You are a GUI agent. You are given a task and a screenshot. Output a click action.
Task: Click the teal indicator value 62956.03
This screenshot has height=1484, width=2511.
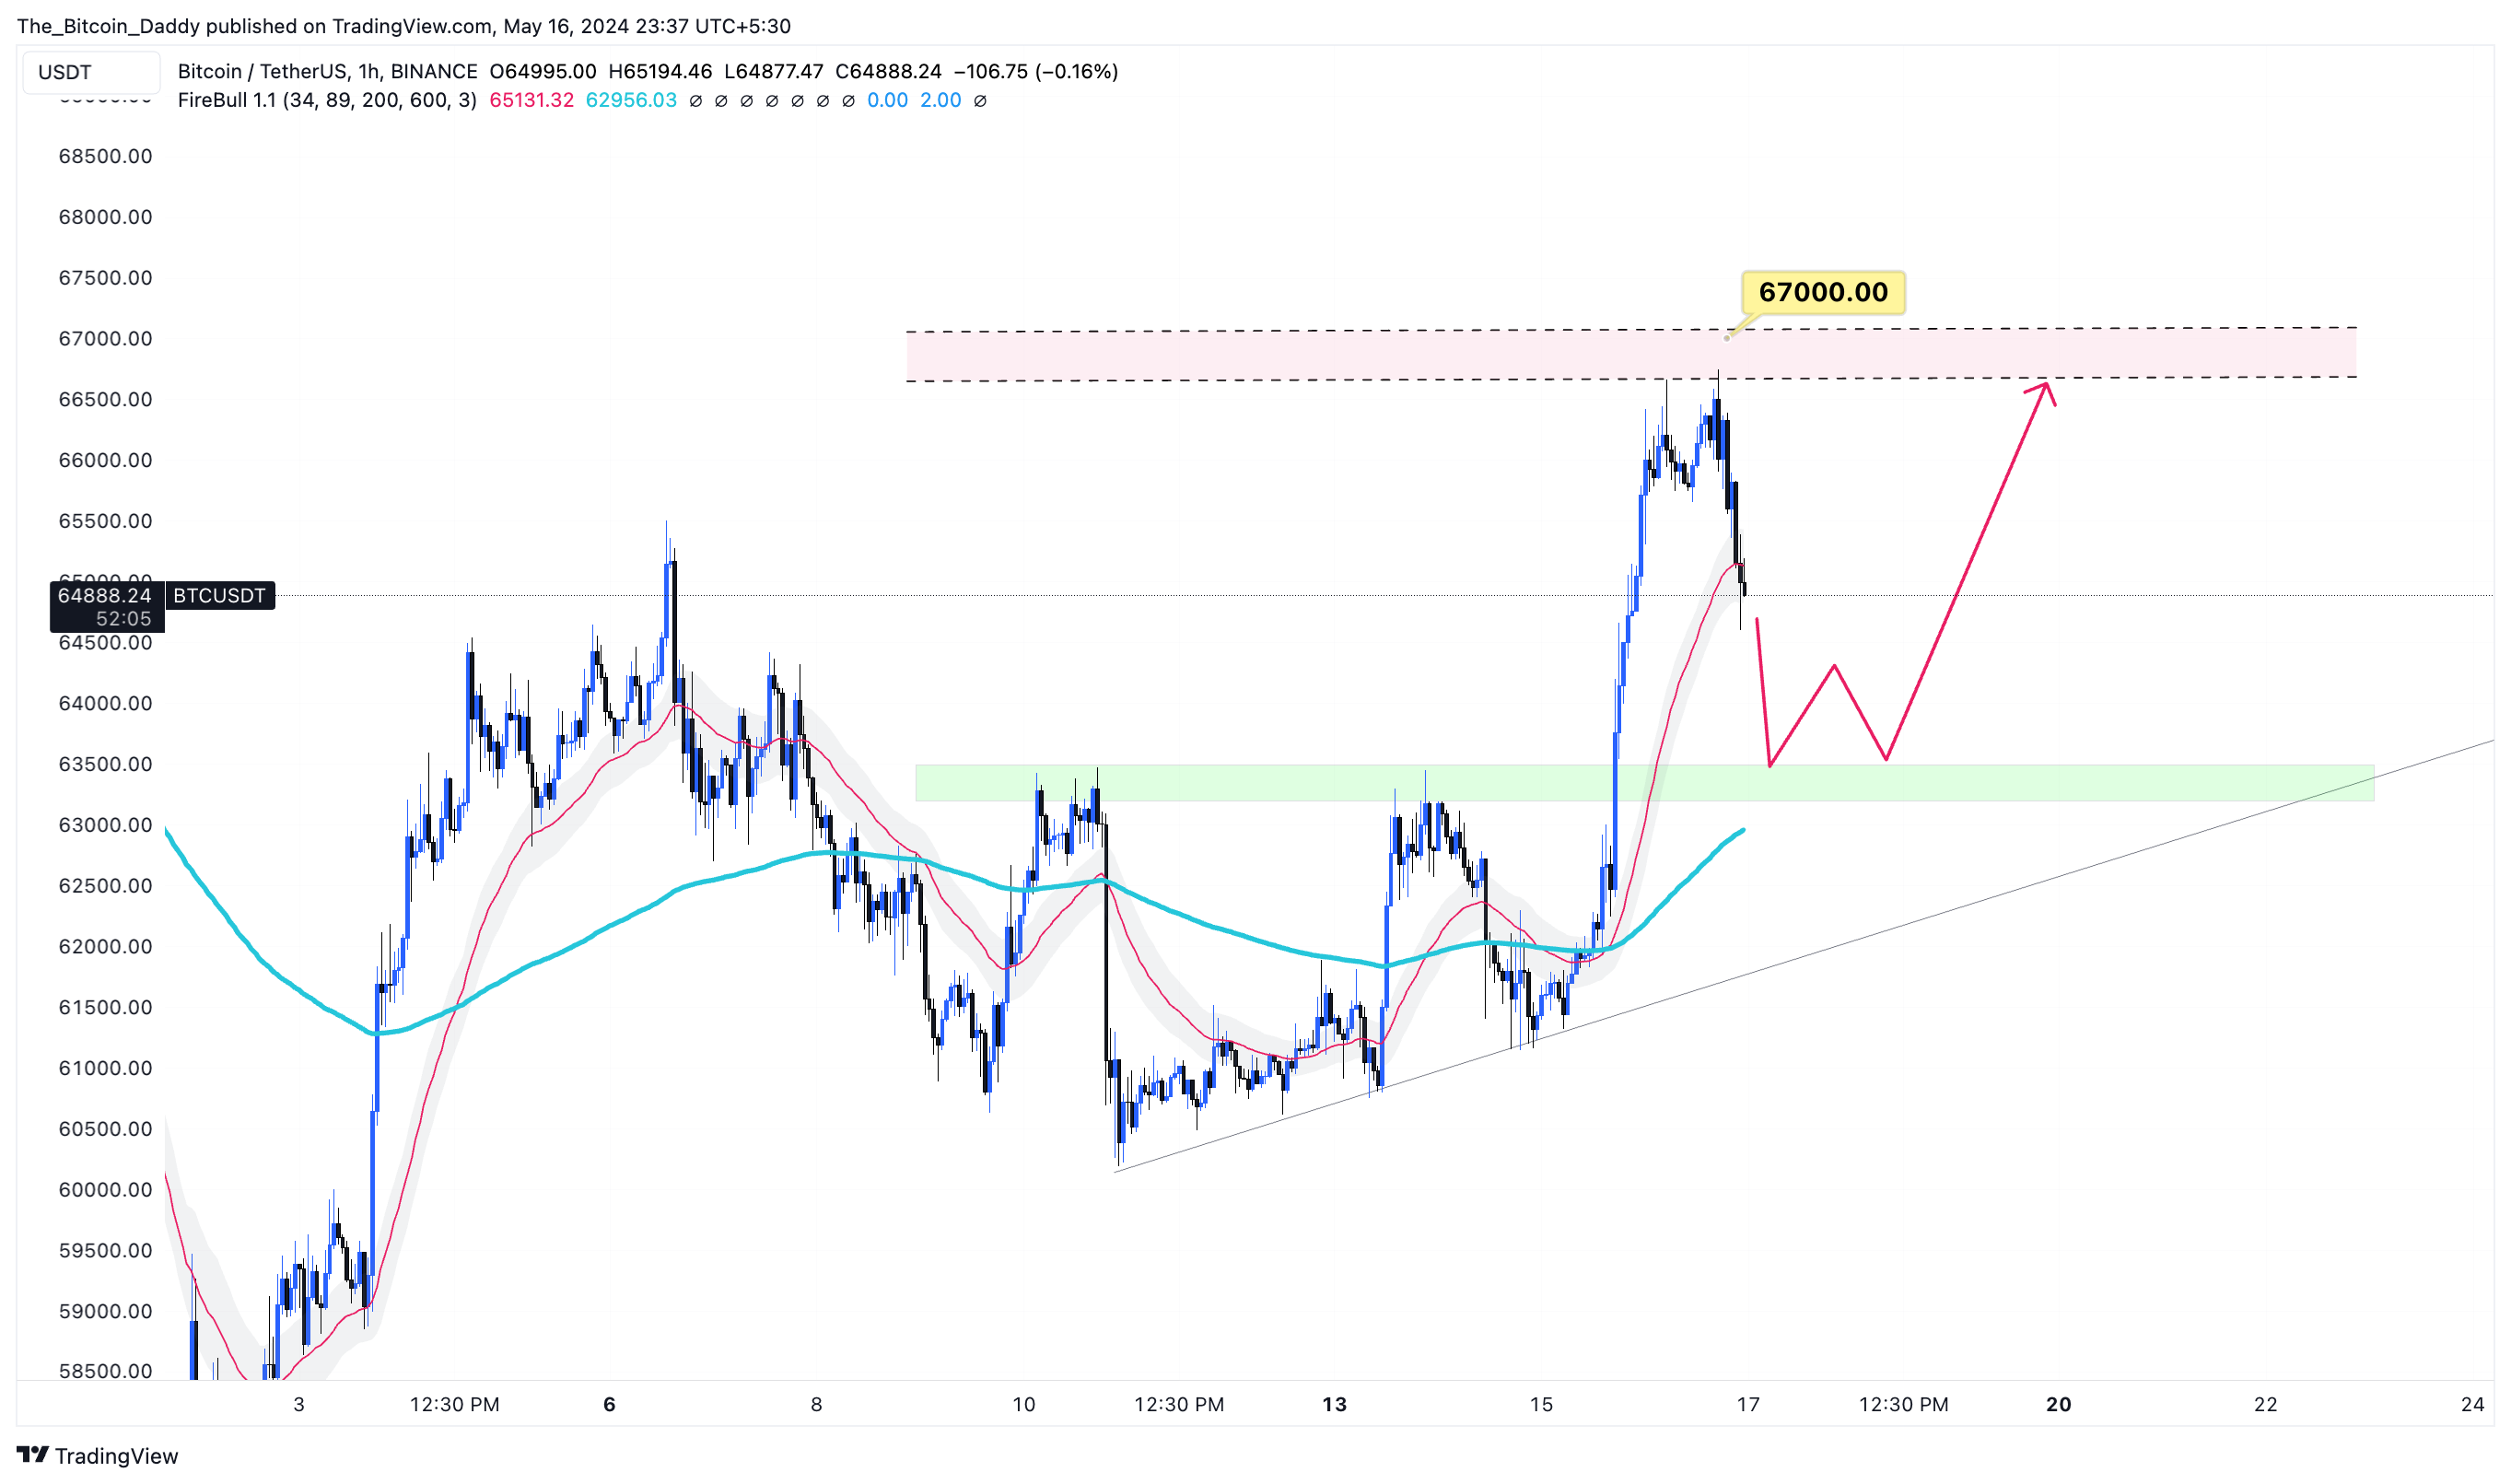tap(631, 100)
